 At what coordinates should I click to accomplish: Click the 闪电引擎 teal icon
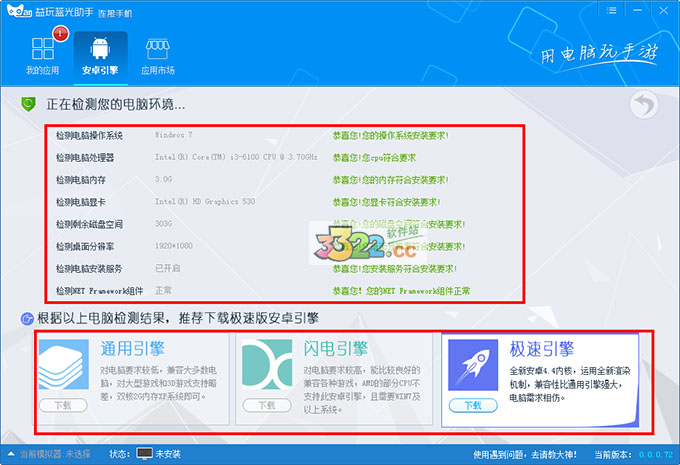[267, 364]
